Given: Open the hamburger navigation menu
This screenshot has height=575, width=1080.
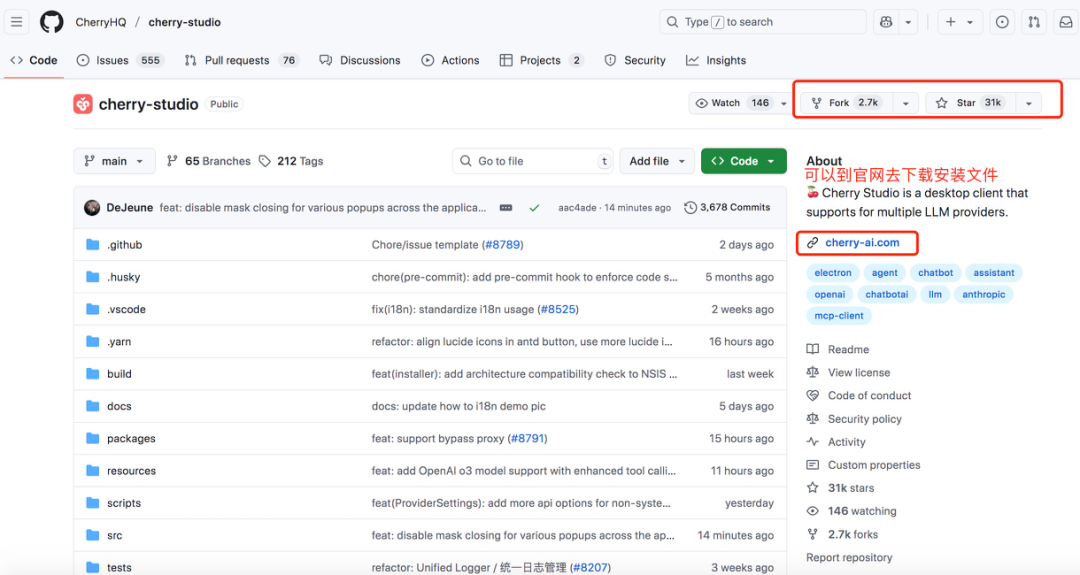Looking at the screenshot, I should tap(17, 22).
